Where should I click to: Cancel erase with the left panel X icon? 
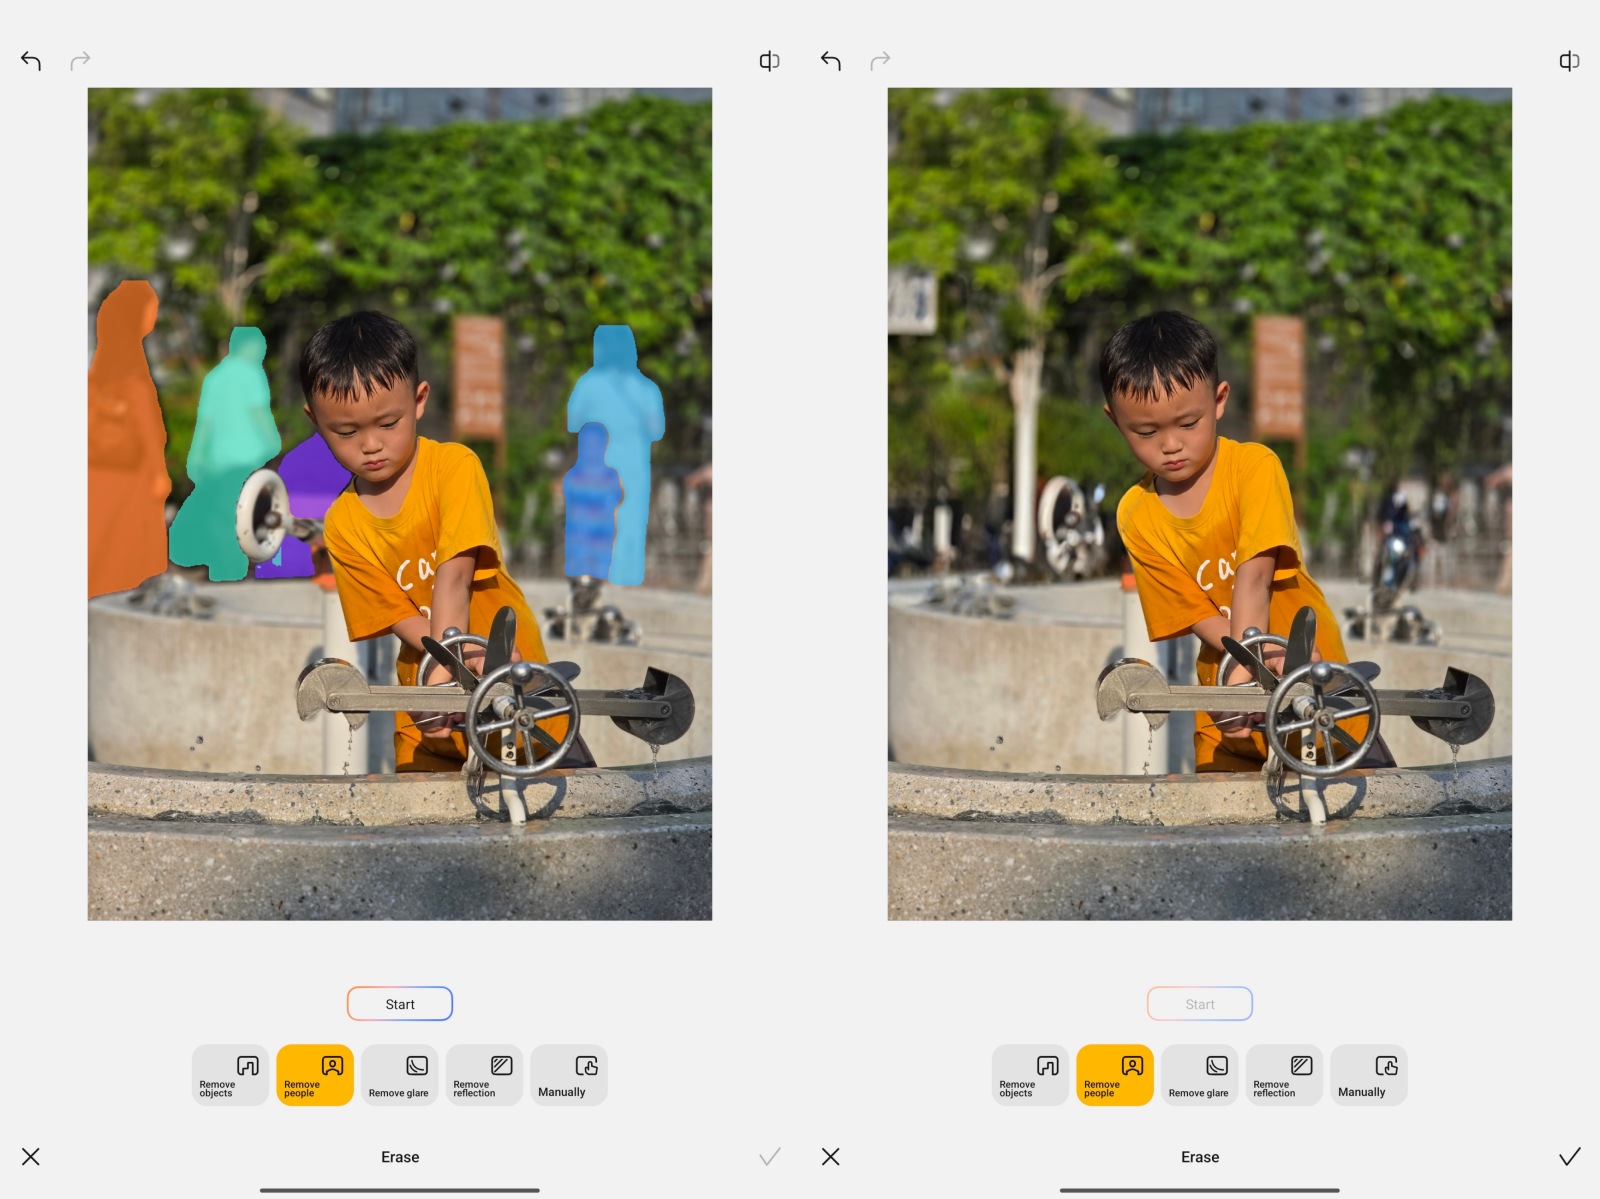[31, 1157]
